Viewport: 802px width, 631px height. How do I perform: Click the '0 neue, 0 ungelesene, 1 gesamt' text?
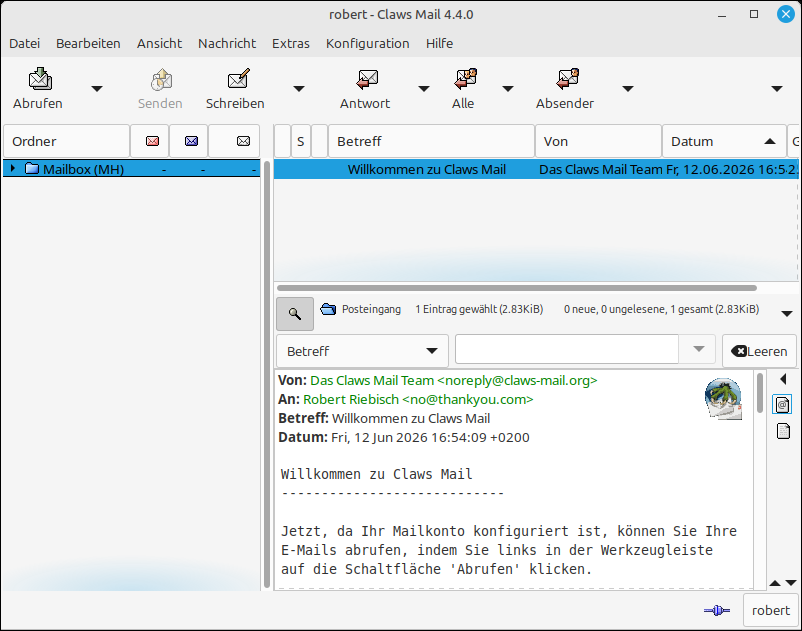[661, 309]
